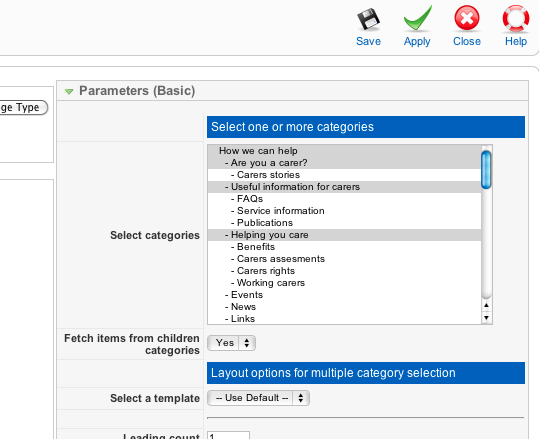Select the 'FAQs' category
Image resolution: width=539 pixels, height=439 pixels.
pyautogui.click(x=344, y=199)
